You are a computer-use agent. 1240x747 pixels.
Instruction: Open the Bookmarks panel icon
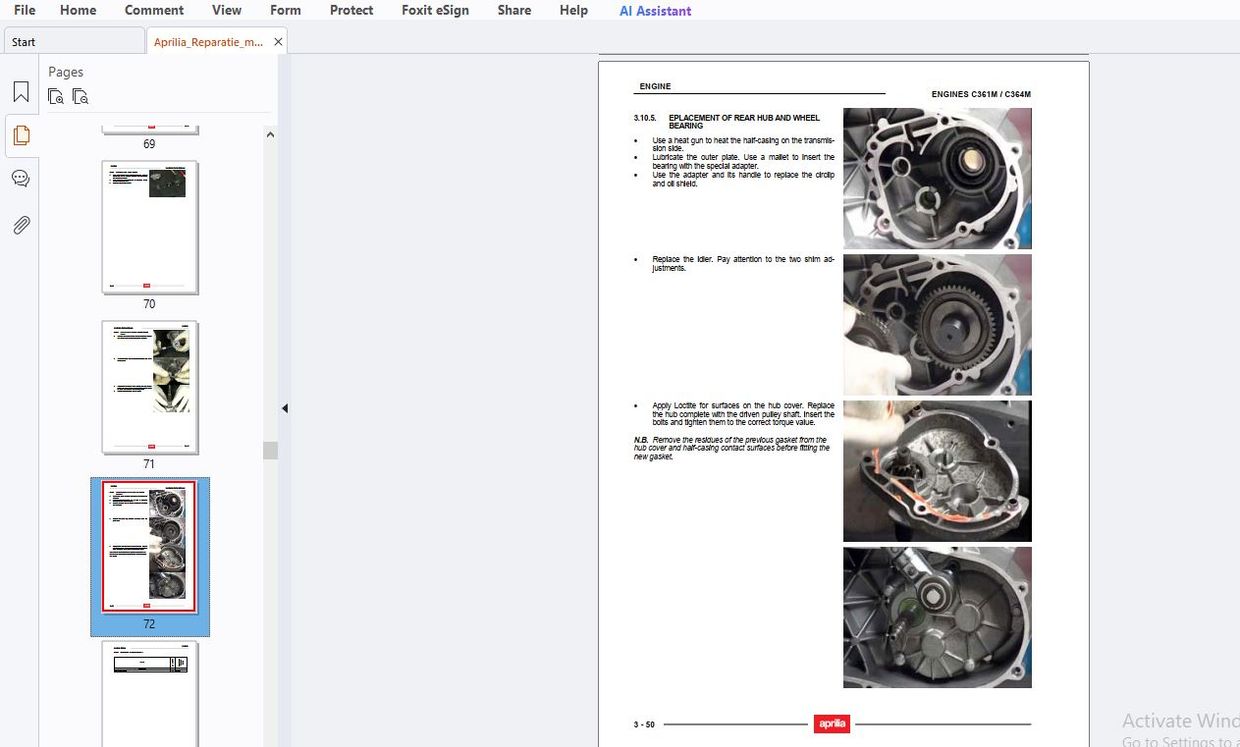[x=21, y=92]
